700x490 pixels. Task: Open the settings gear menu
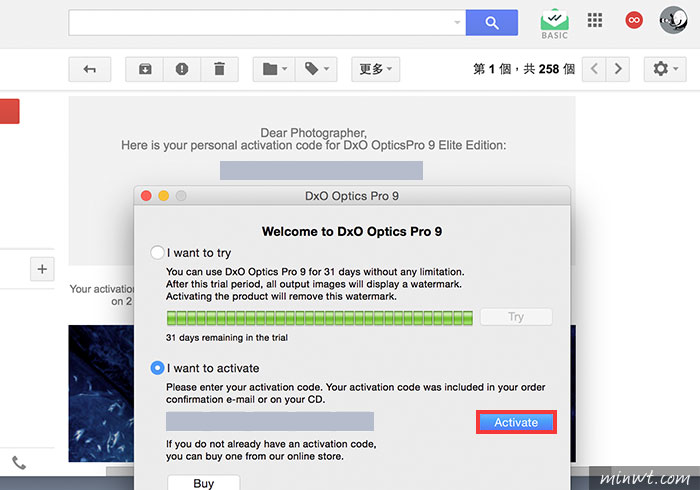pos(665,69)
